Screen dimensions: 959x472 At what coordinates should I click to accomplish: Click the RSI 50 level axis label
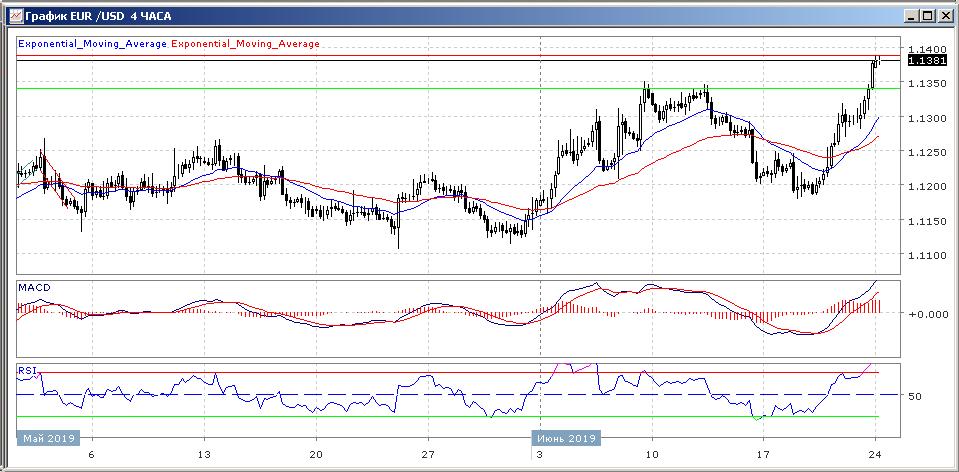pos(914,396)
